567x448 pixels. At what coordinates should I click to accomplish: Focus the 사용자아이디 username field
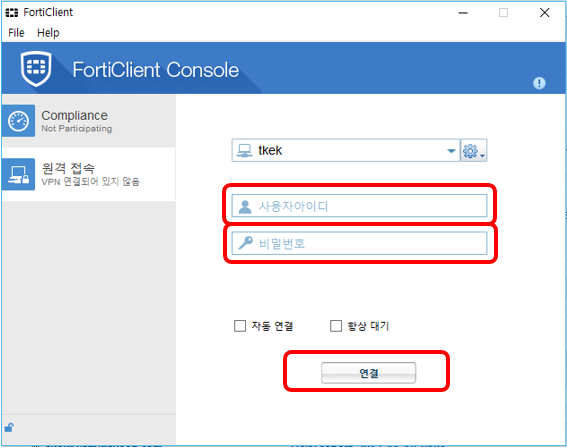[x=359, y=206]
